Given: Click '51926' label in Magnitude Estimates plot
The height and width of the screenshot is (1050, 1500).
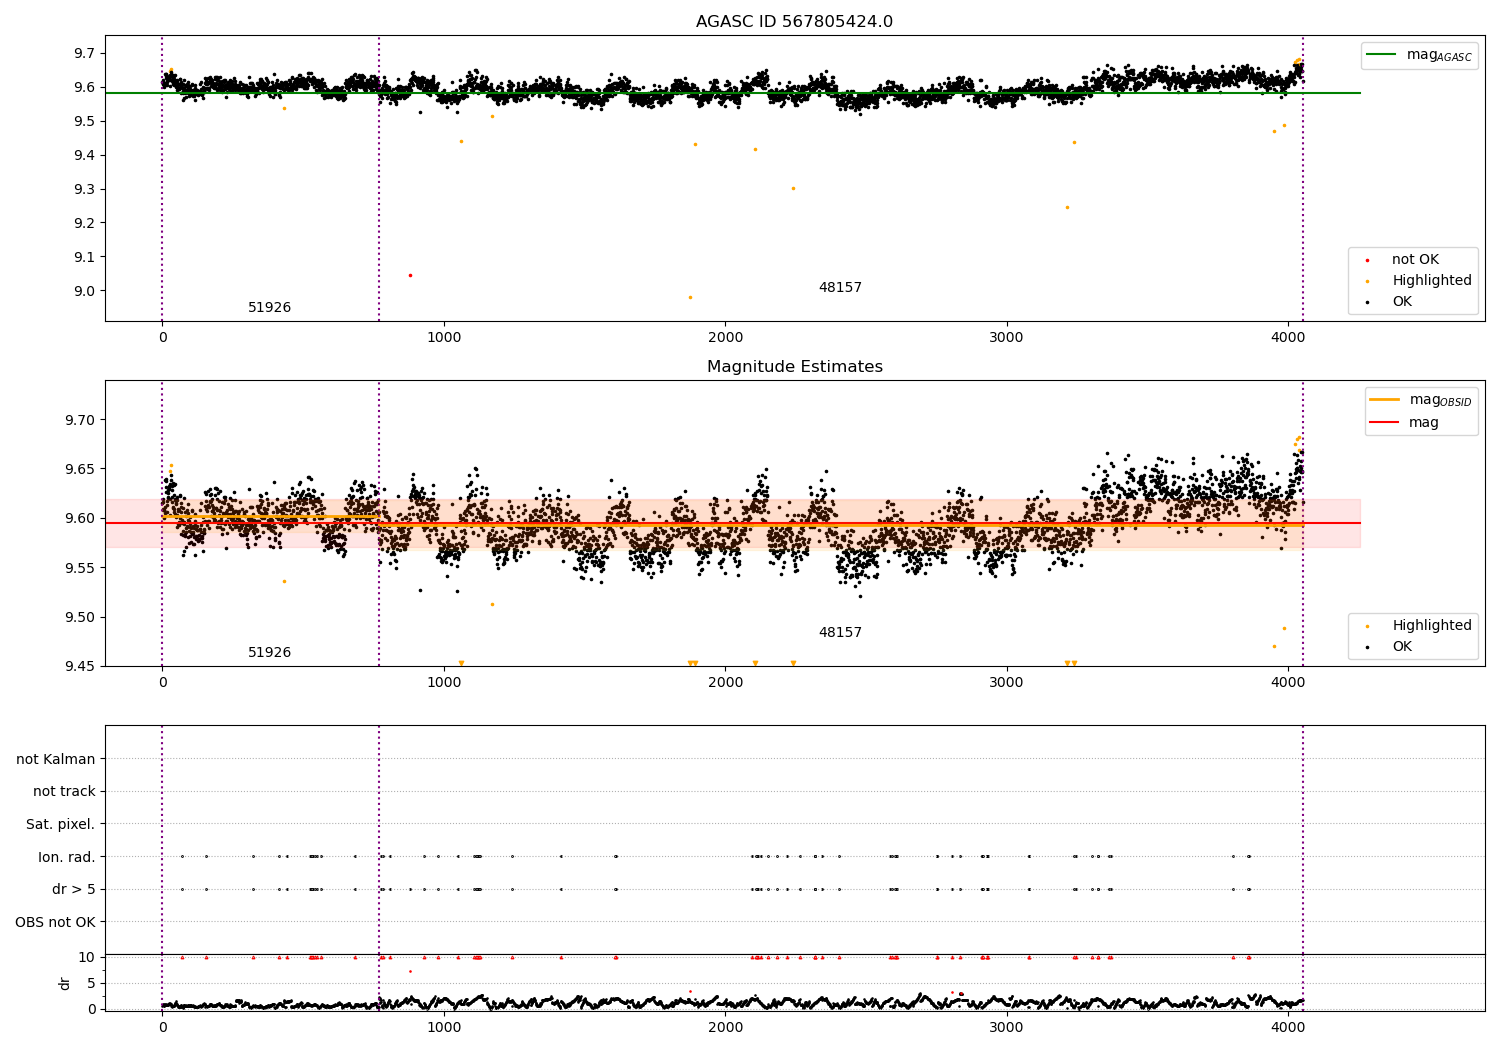Looking at the screenshot, I should click(270, 653).
